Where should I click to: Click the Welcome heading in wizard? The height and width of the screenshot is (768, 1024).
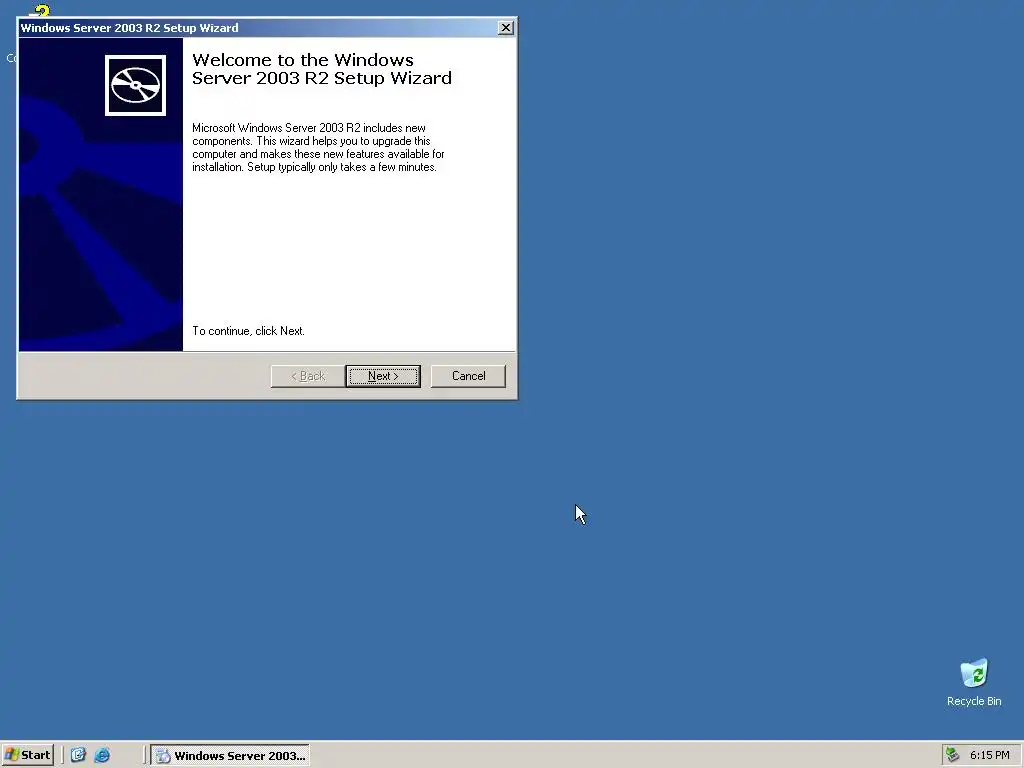321,69
